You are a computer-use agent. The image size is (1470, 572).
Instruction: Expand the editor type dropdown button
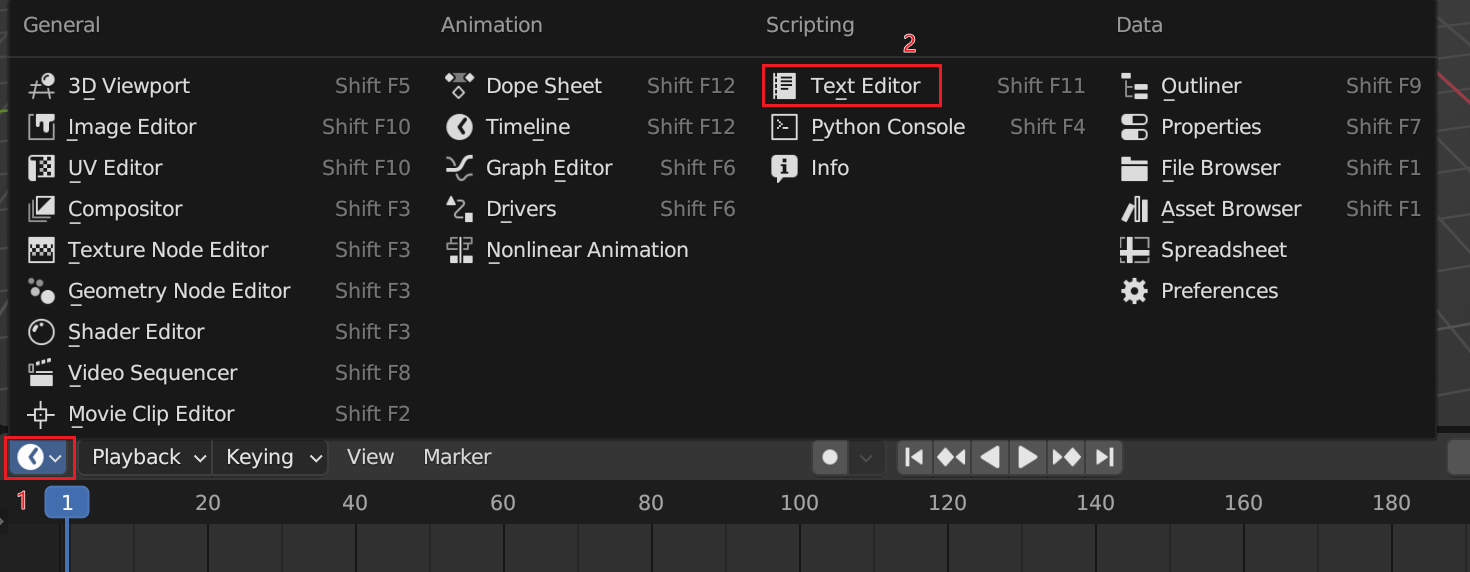tap(40, 458)
